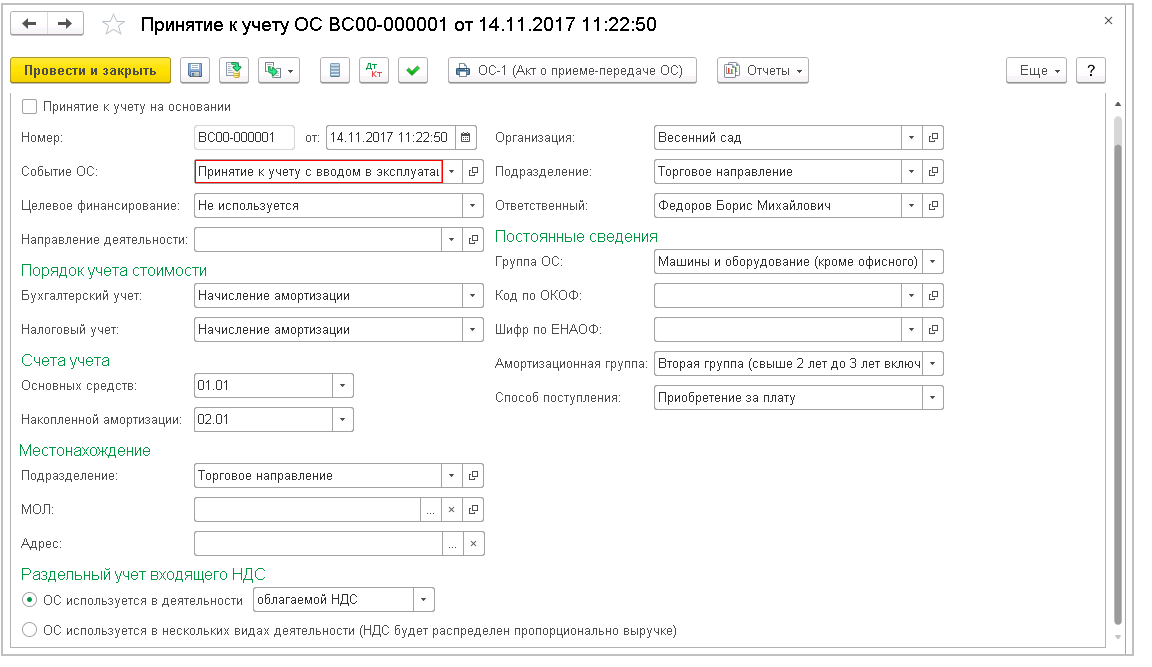The height and width of the screenshot is (667, 1152).
Task: Expand the Шифр по ЕНАОФ dropdown arrow
Action: (x=912, y=330)
